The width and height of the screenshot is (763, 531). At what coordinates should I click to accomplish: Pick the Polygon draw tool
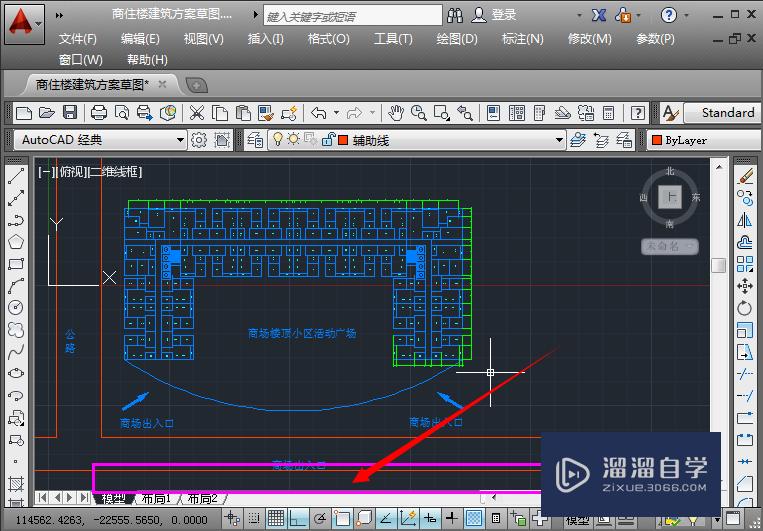(x=16, y=242)
